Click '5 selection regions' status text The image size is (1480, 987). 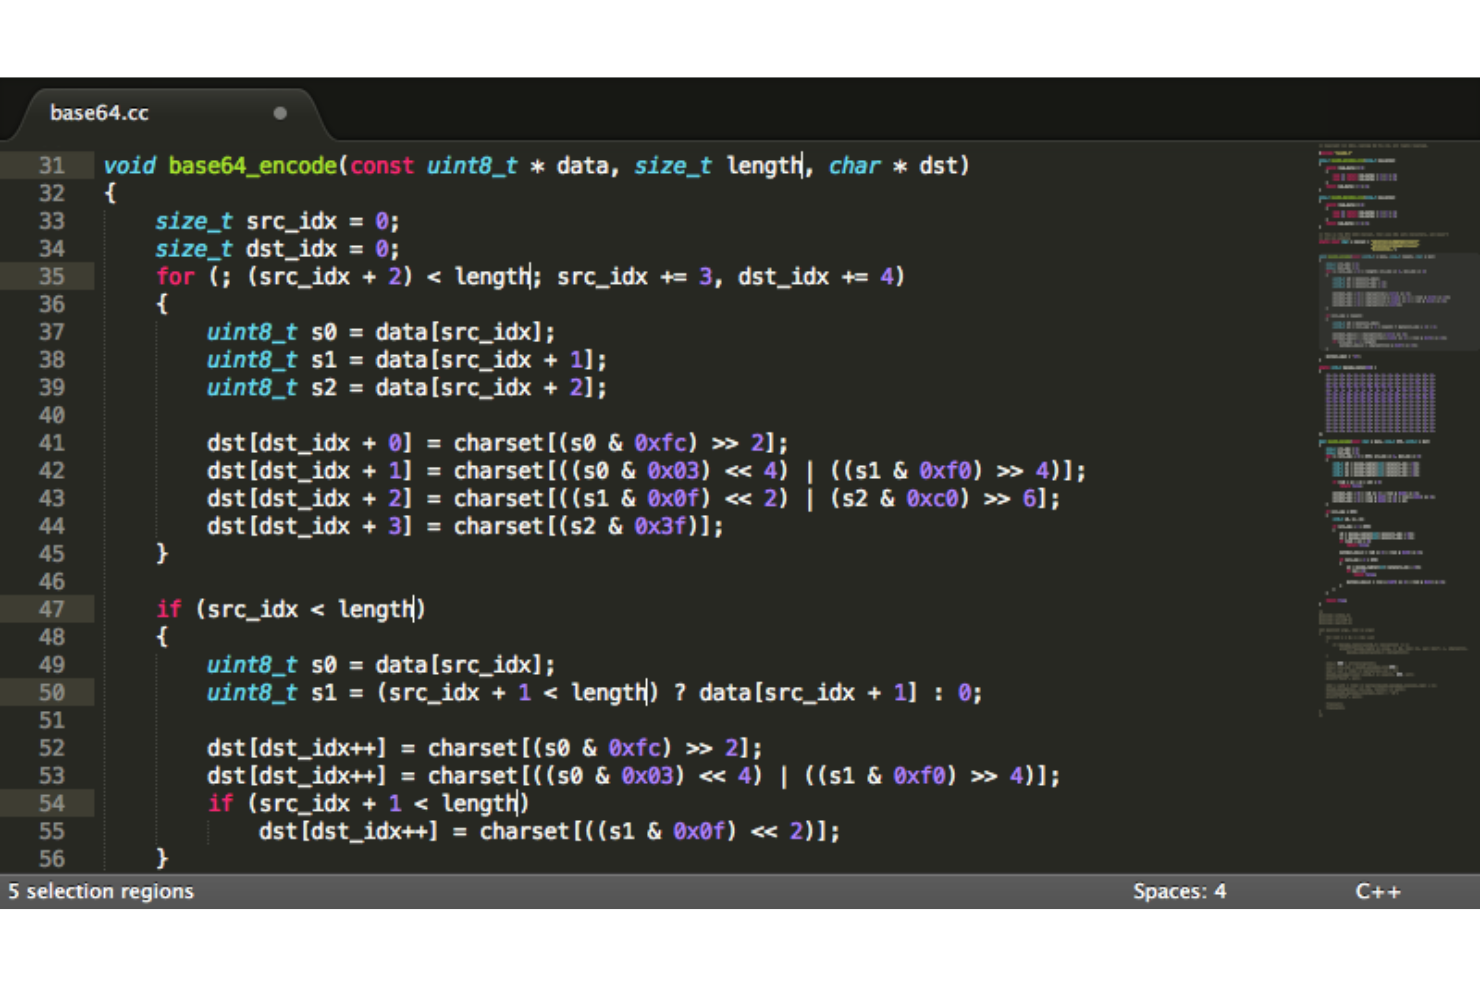(101, 891)
